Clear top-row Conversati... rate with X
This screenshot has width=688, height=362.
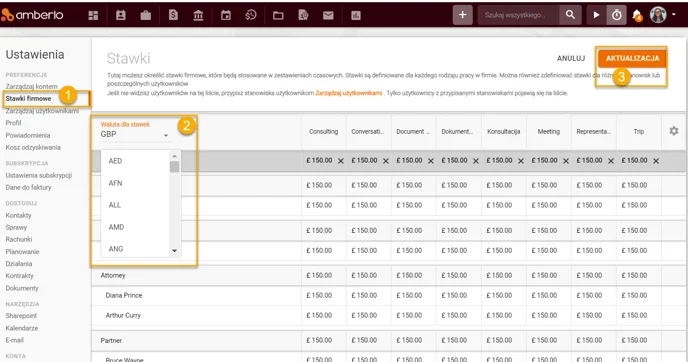point(386,161)
